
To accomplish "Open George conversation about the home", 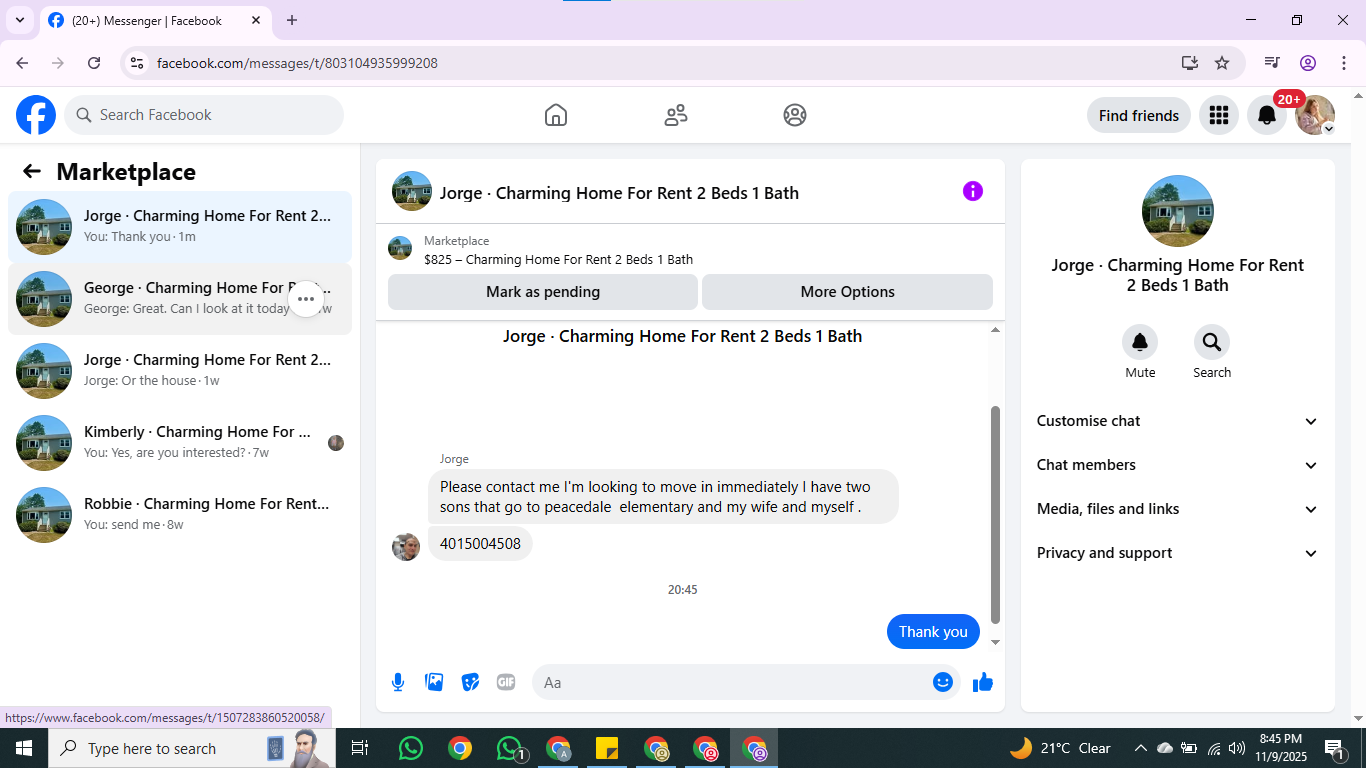I will (x=180, y=299).
